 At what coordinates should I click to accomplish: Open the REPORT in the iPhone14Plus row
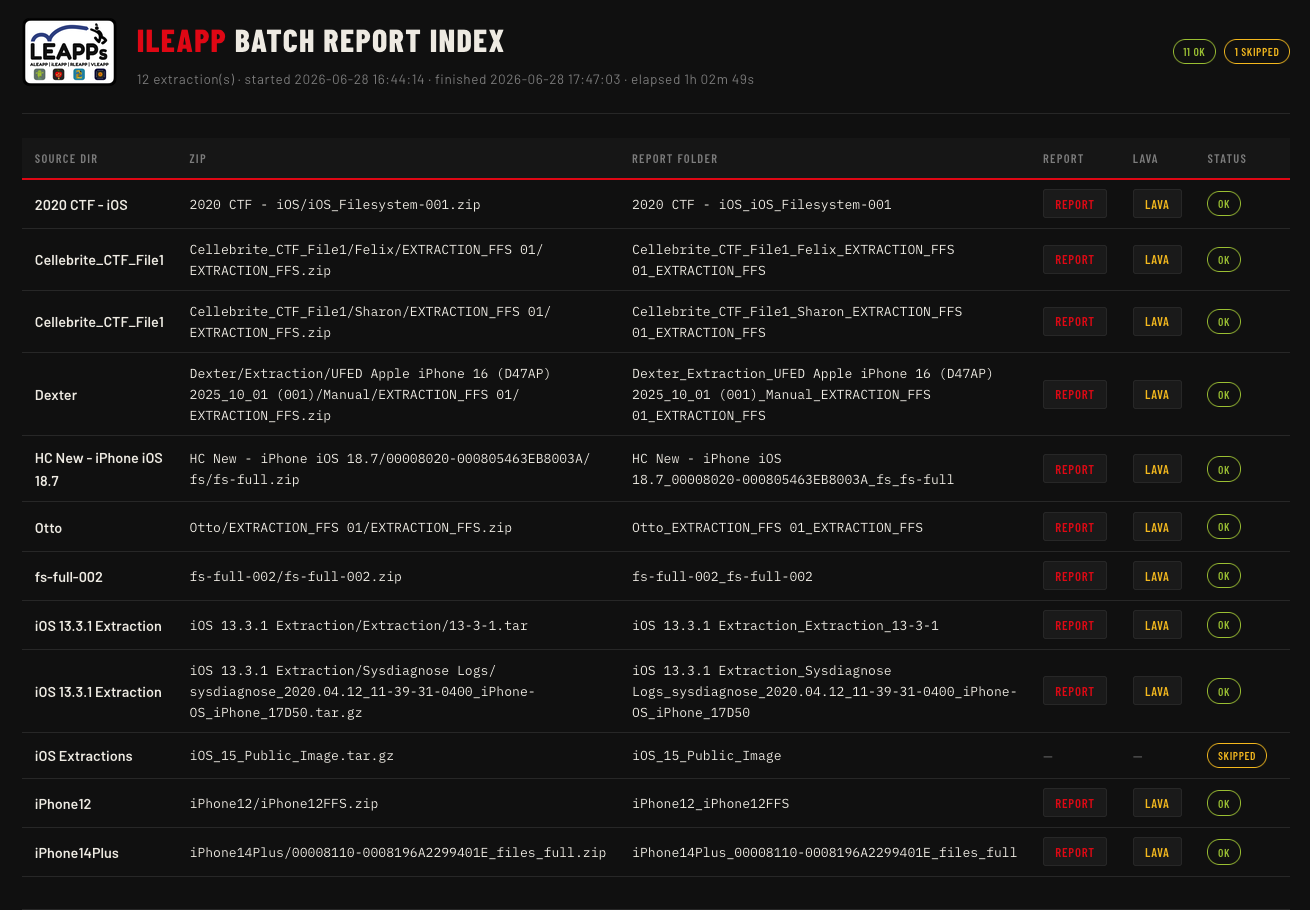point(1075,852)
